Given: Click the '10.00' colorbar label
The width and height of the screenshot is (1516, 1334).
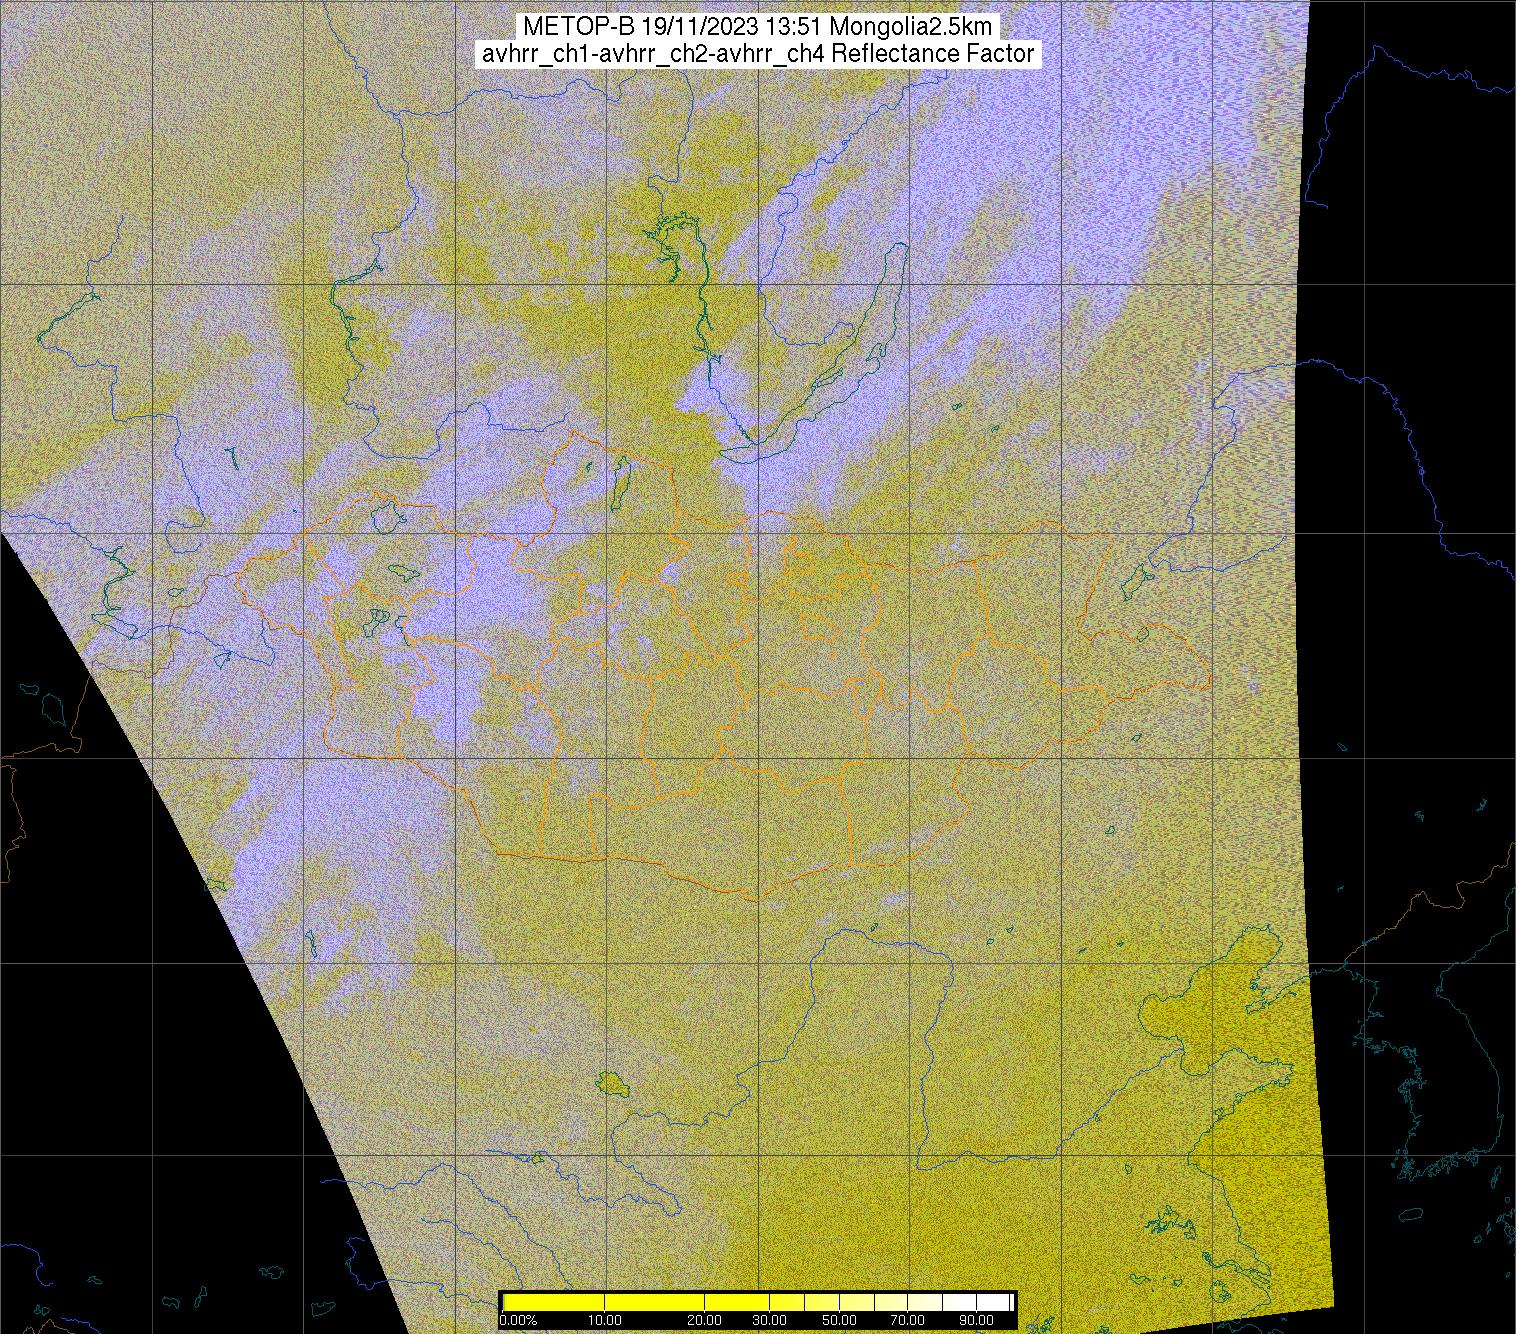Looking at the screenshot, I should coord(605,1320).
